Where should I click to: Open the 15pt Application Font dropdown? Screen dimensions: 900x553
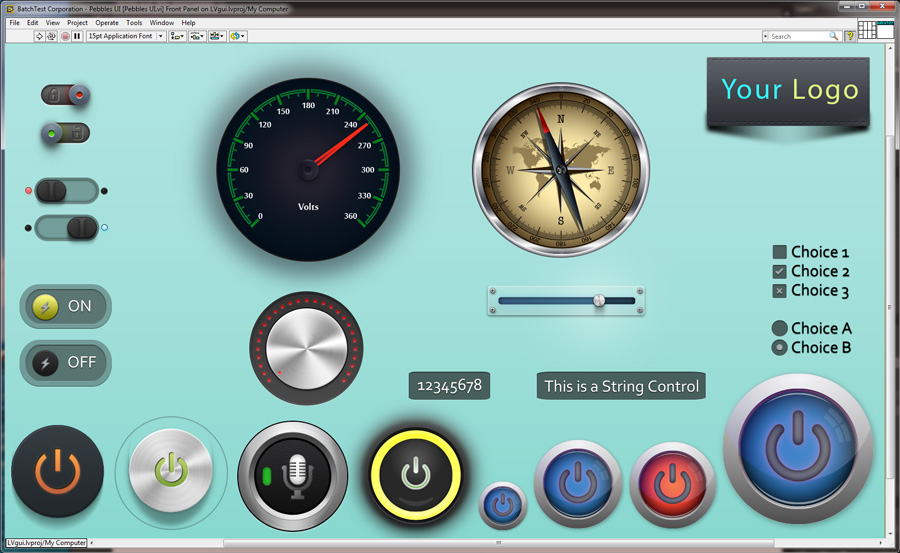126,36
